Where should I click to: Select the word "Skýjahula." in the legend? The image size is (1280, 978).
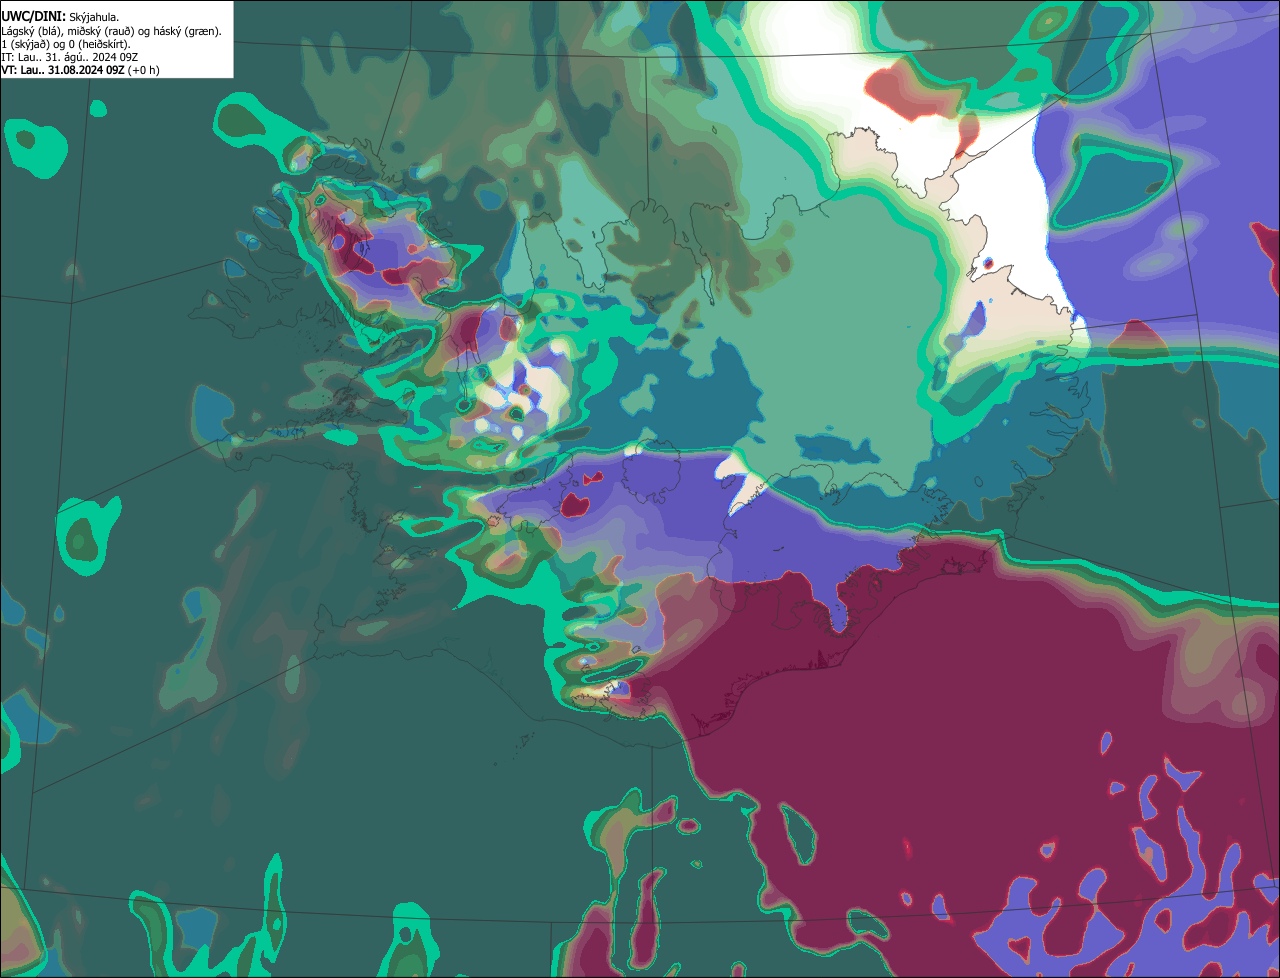coord(94,17)
